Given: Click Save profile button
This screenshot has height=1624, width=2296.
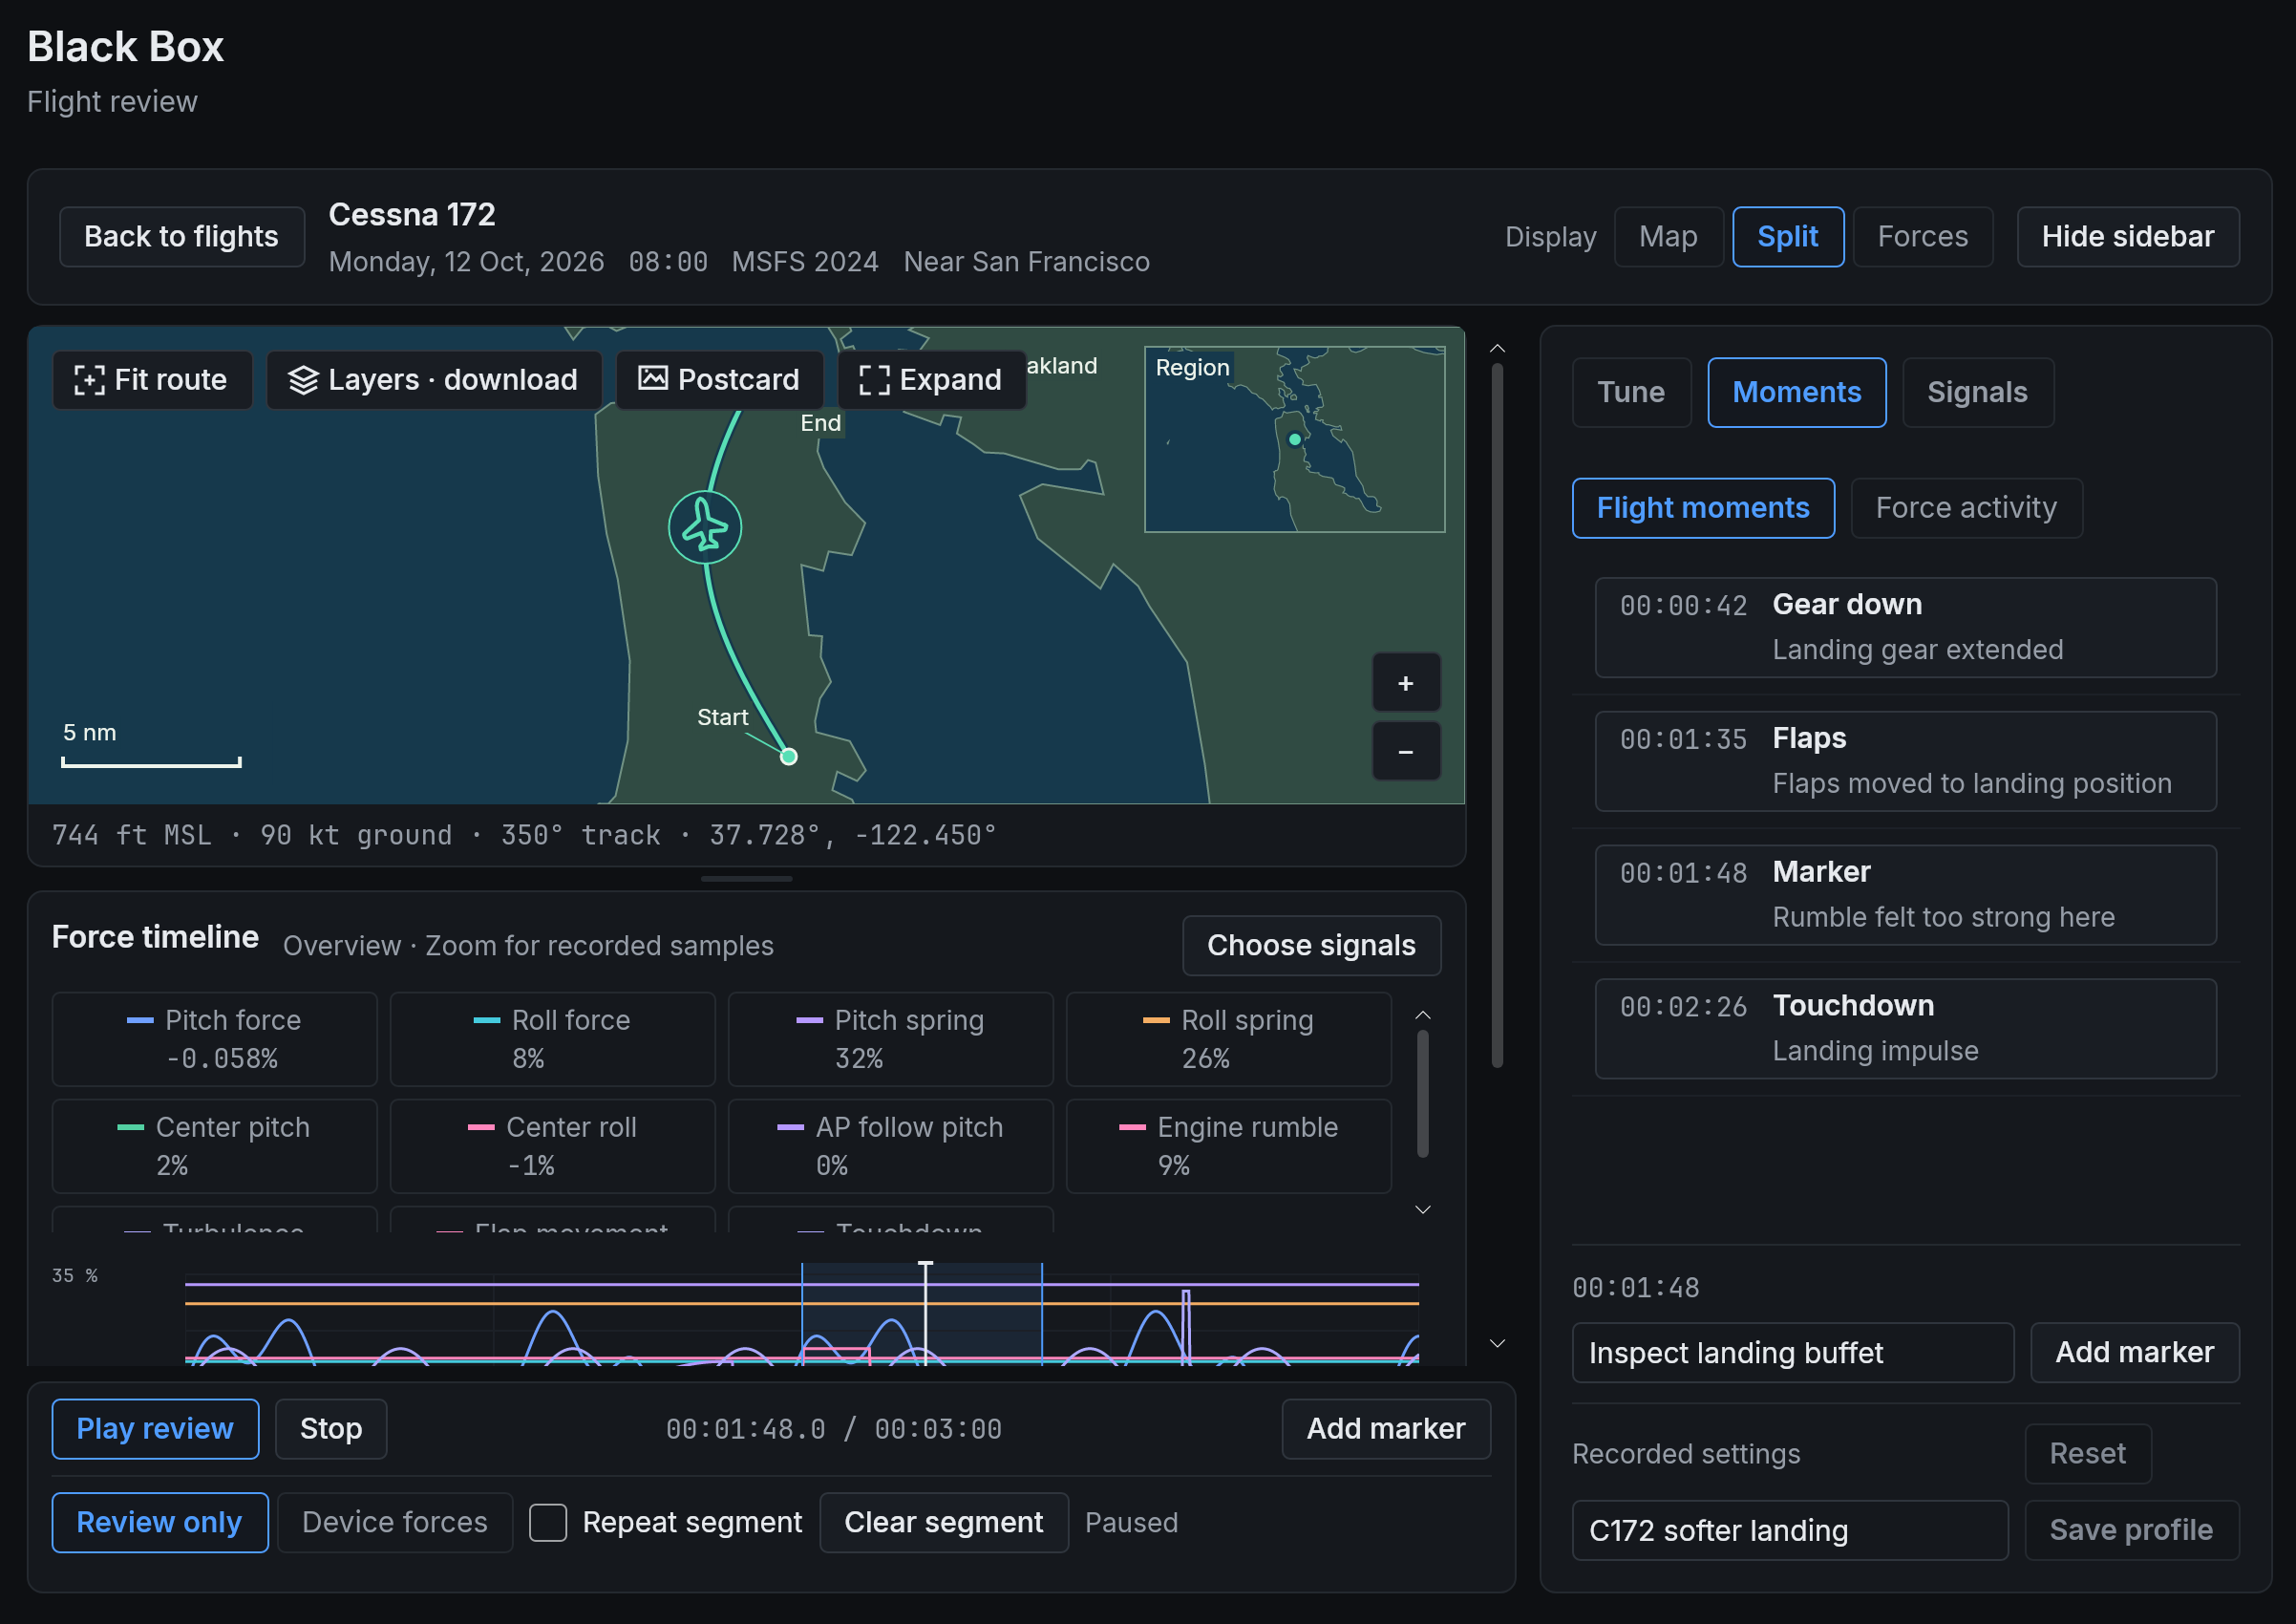Looking at the screenshot, I should click(2131, 1530).
